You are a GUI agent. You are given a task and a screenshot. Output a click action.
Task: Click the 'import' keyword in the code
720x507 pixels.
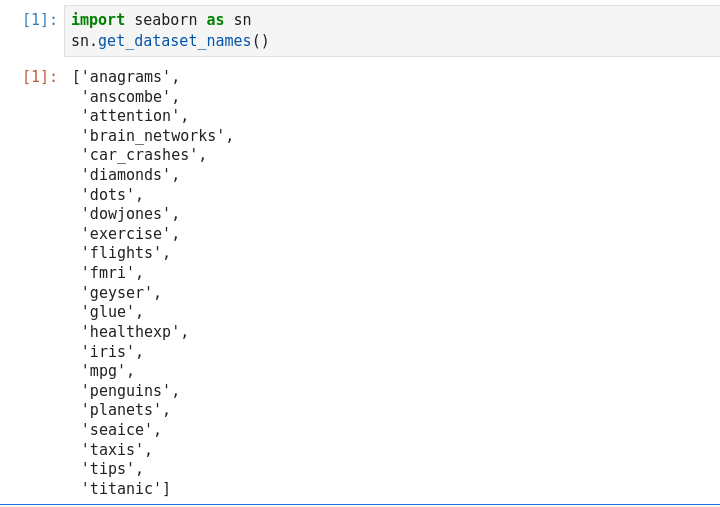(x=98, y=20)
